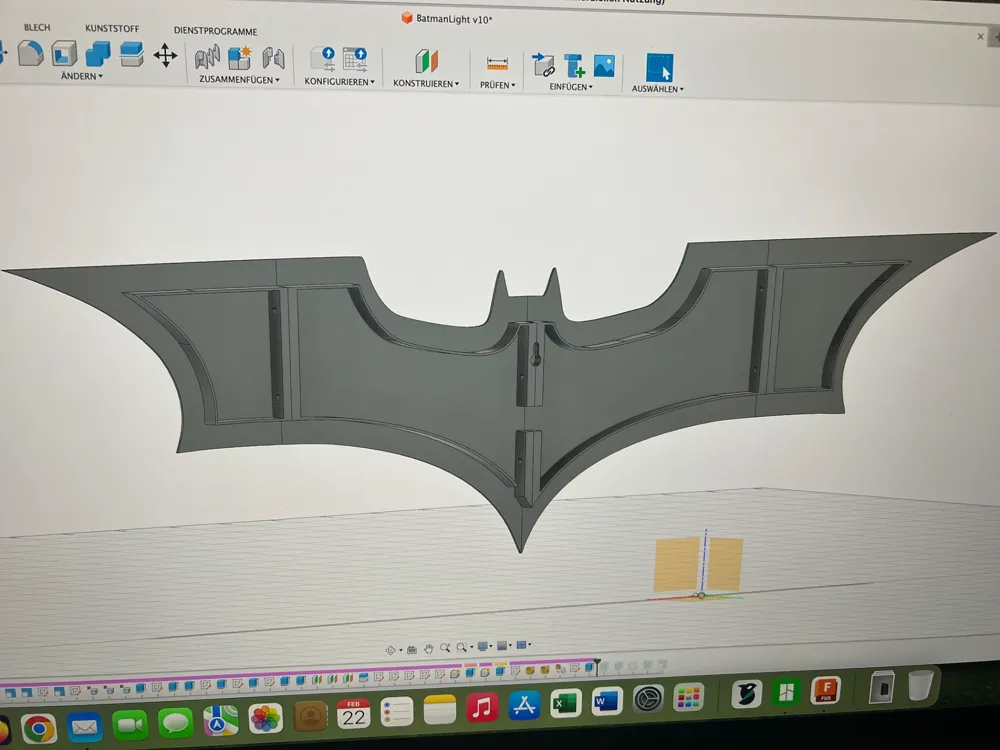Select the Offset Face tool icon
1000x750 pixels.
click(131, 54)
